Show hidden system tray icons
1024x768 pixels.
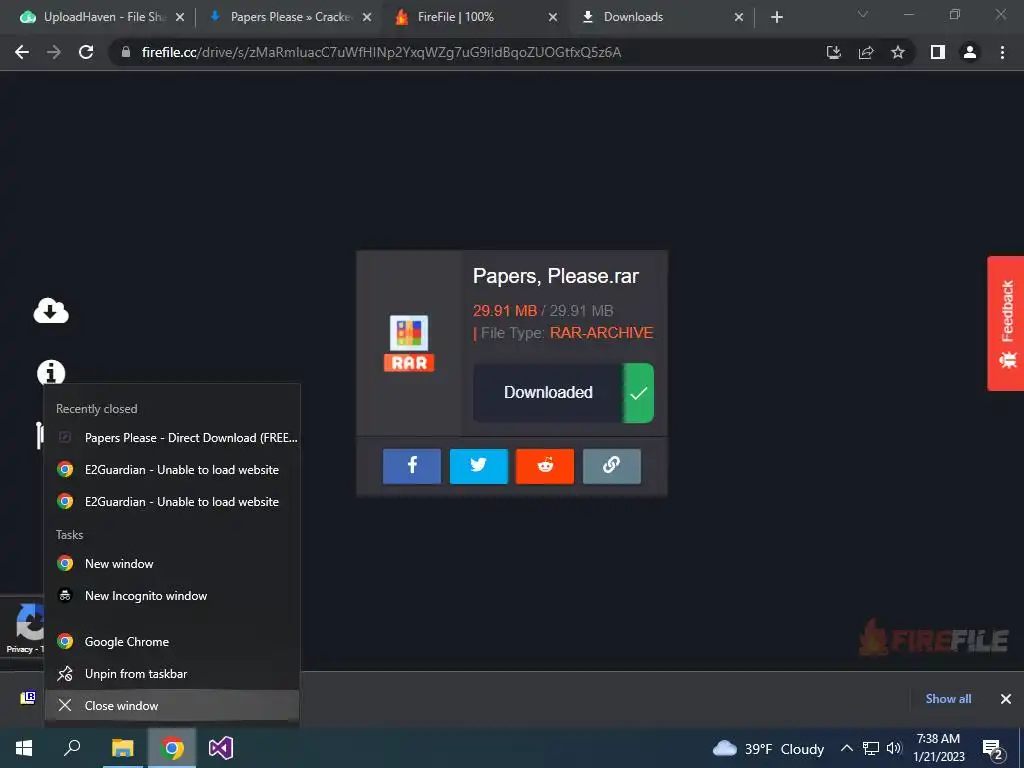click(x=846, y=748)
